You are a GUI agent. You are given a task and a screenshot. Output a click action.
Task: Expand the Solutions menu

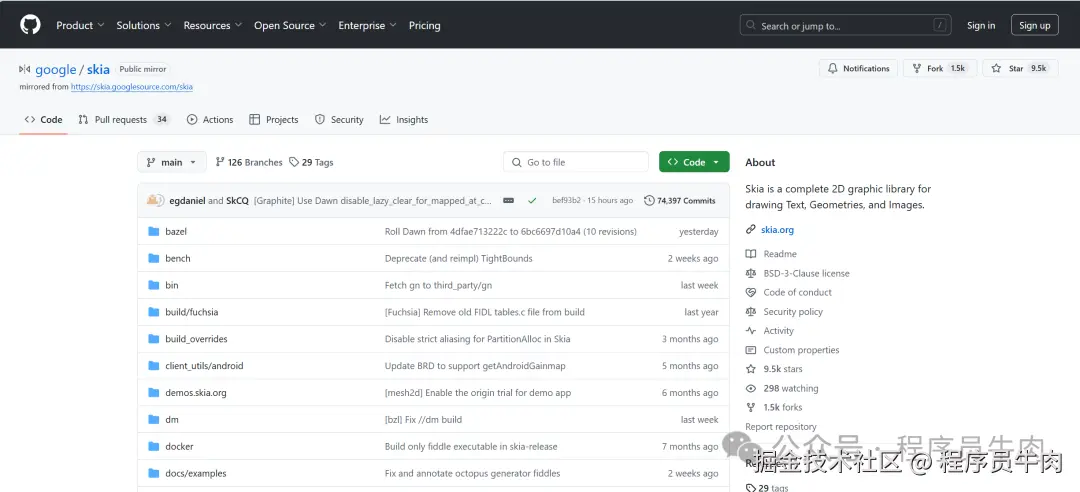click(x=144, y=25)
